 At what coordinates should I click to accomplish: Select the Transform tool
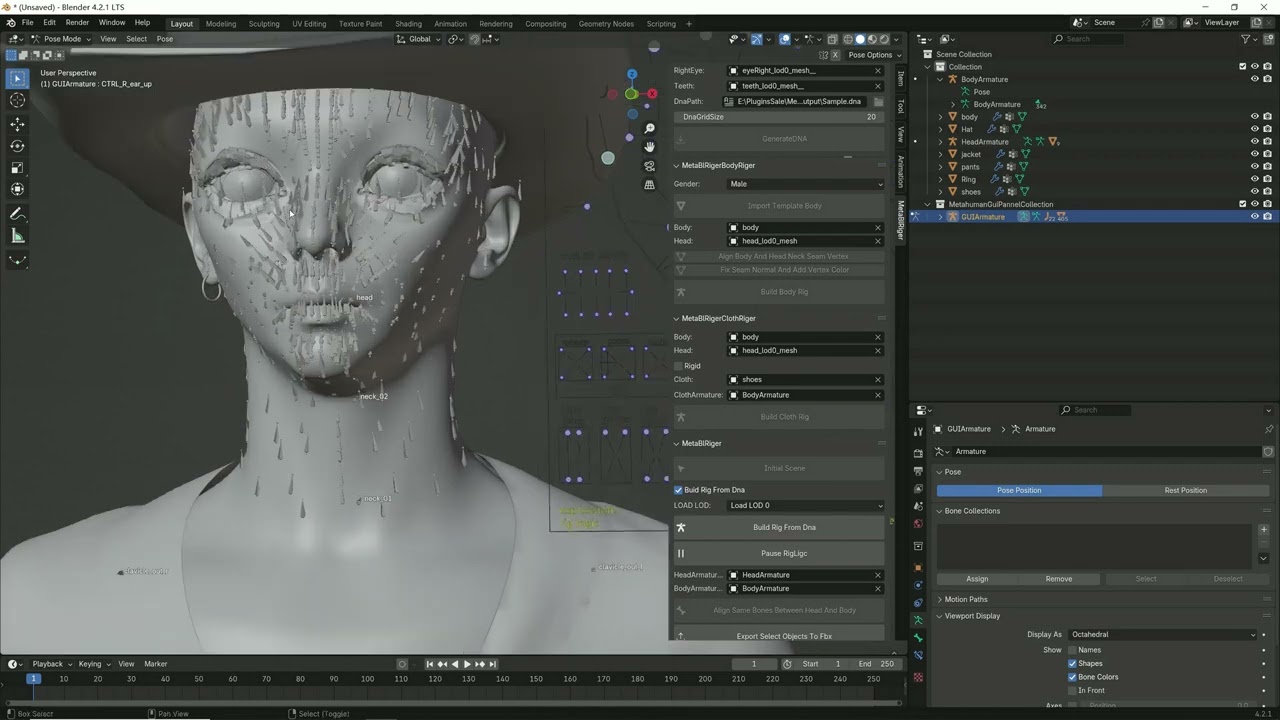click(17, 190)
